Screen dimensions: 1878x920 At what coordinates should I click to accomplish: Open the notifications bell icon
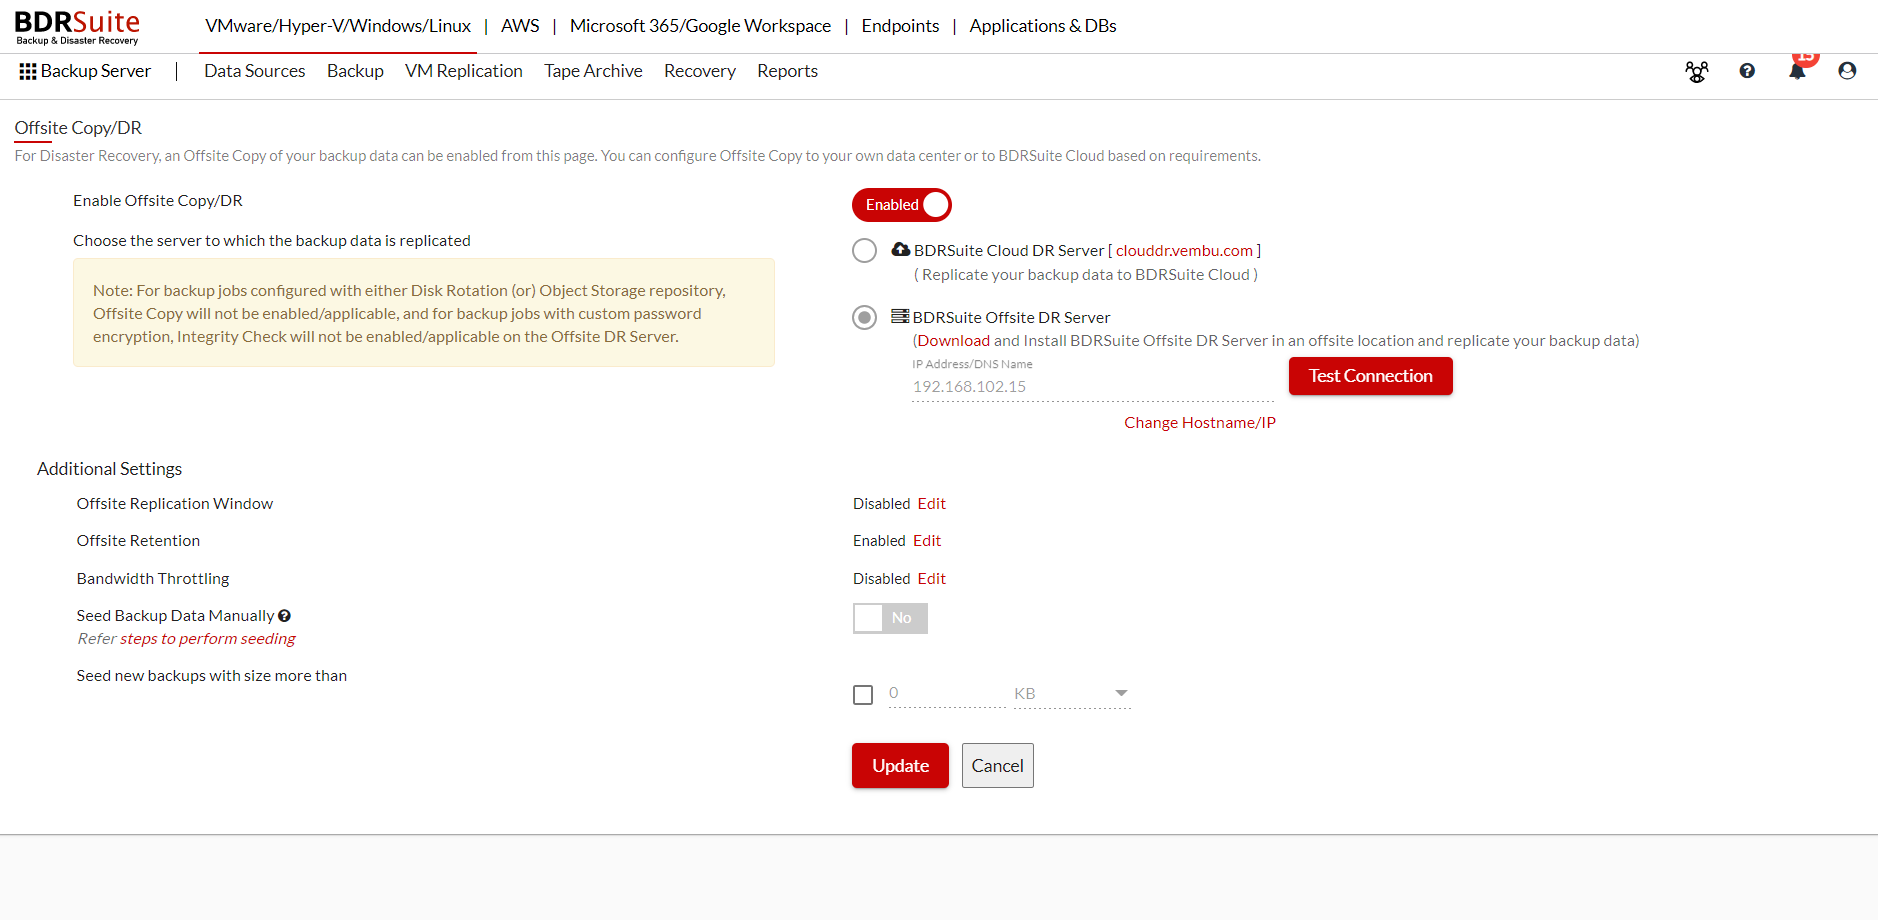pos(1798,71)
